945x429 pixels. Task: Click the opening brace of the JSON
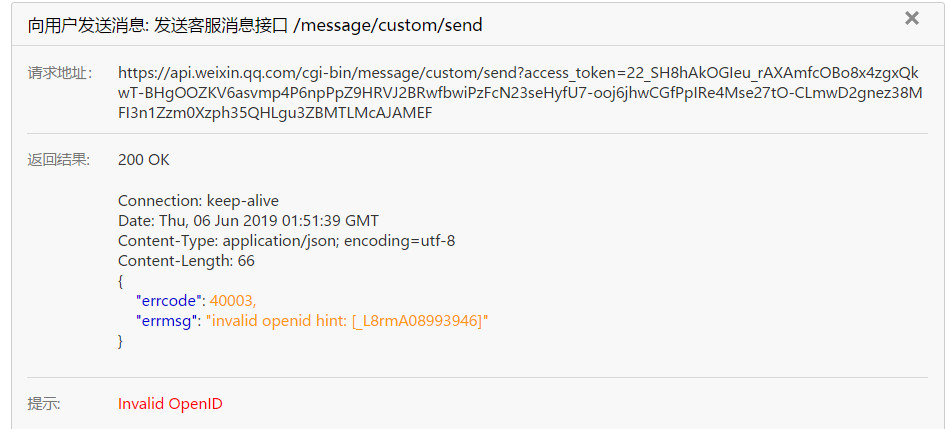coord(121,281)
